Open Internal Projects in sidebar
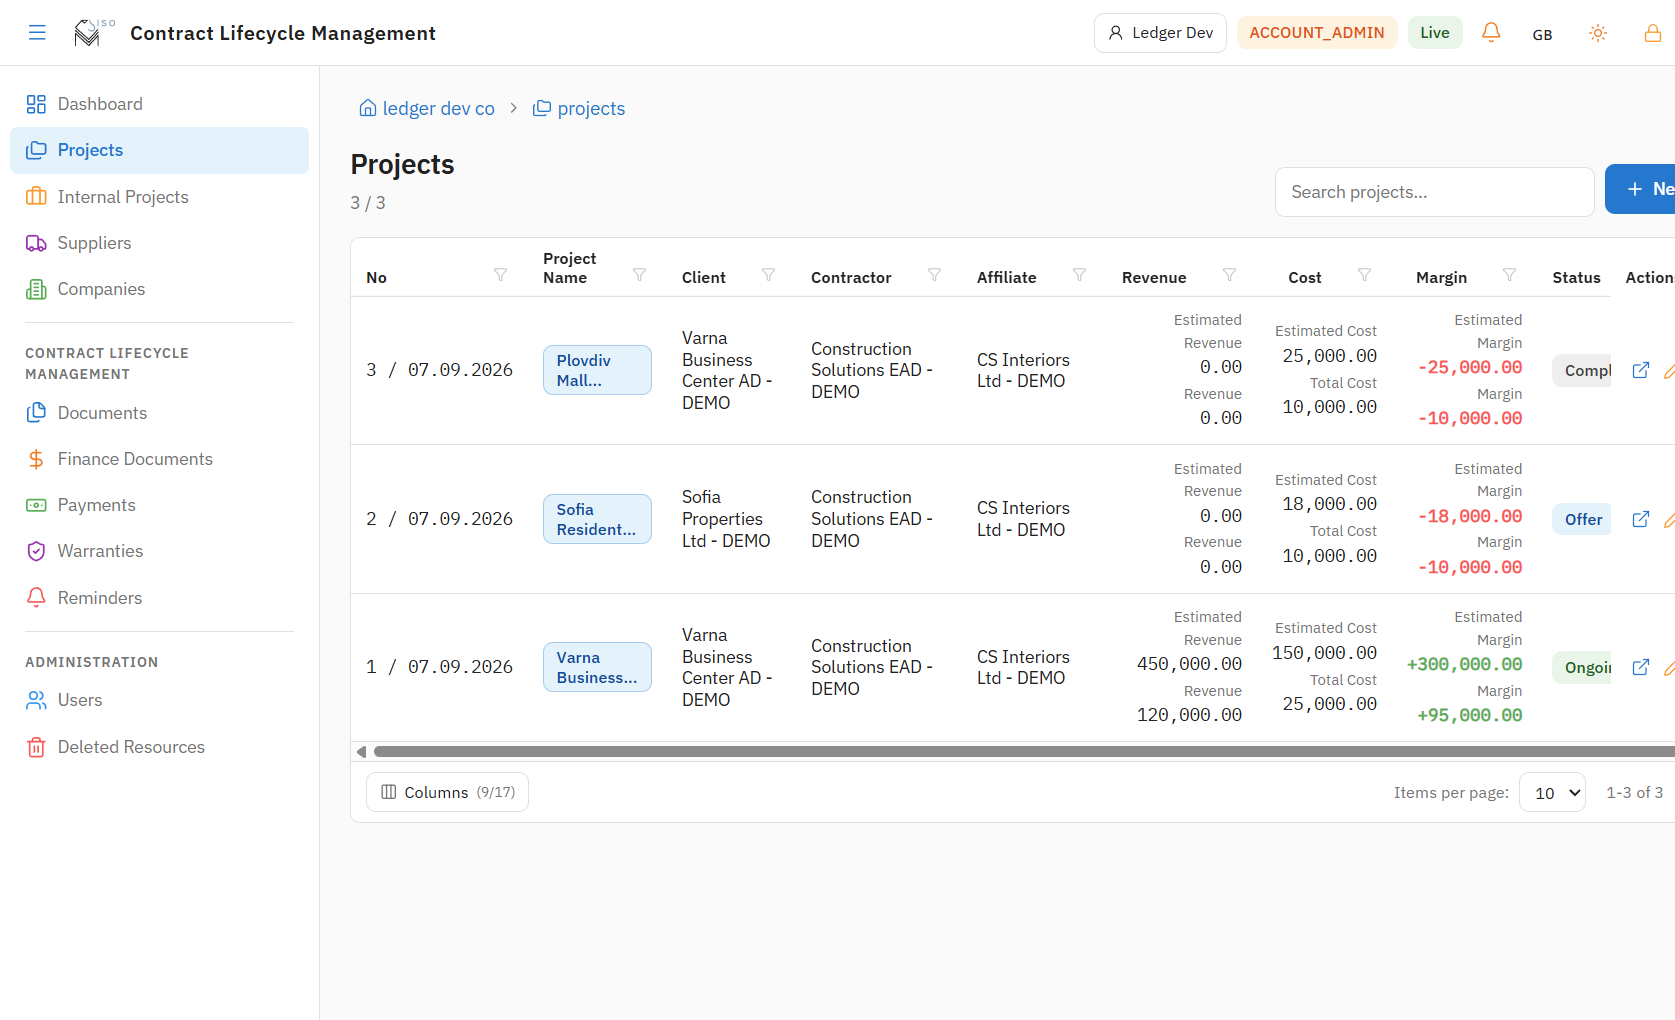The width and height of the screenshot is (1675, 1020). coord(159,197)
